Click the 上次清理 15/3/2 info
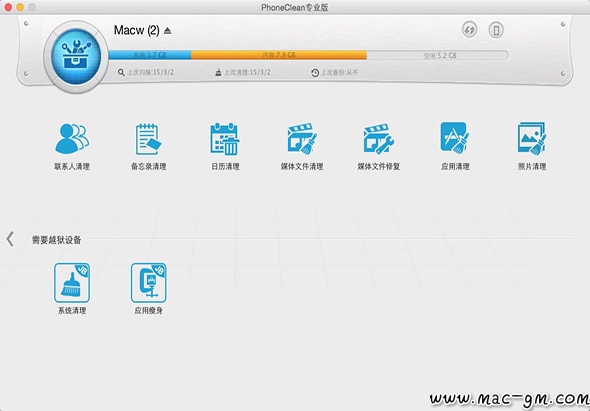Viewport: 590px width, 411px height. pyautogui.click(x=243, y=72)
